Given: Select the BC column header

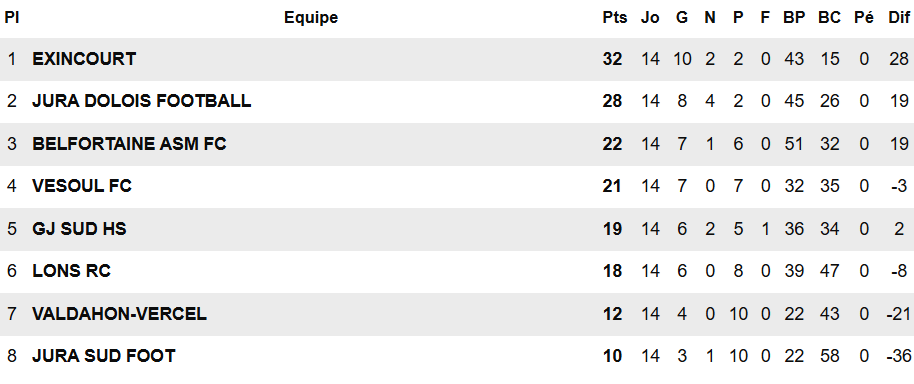Looking at the screenshot, I should click(829, 18).
